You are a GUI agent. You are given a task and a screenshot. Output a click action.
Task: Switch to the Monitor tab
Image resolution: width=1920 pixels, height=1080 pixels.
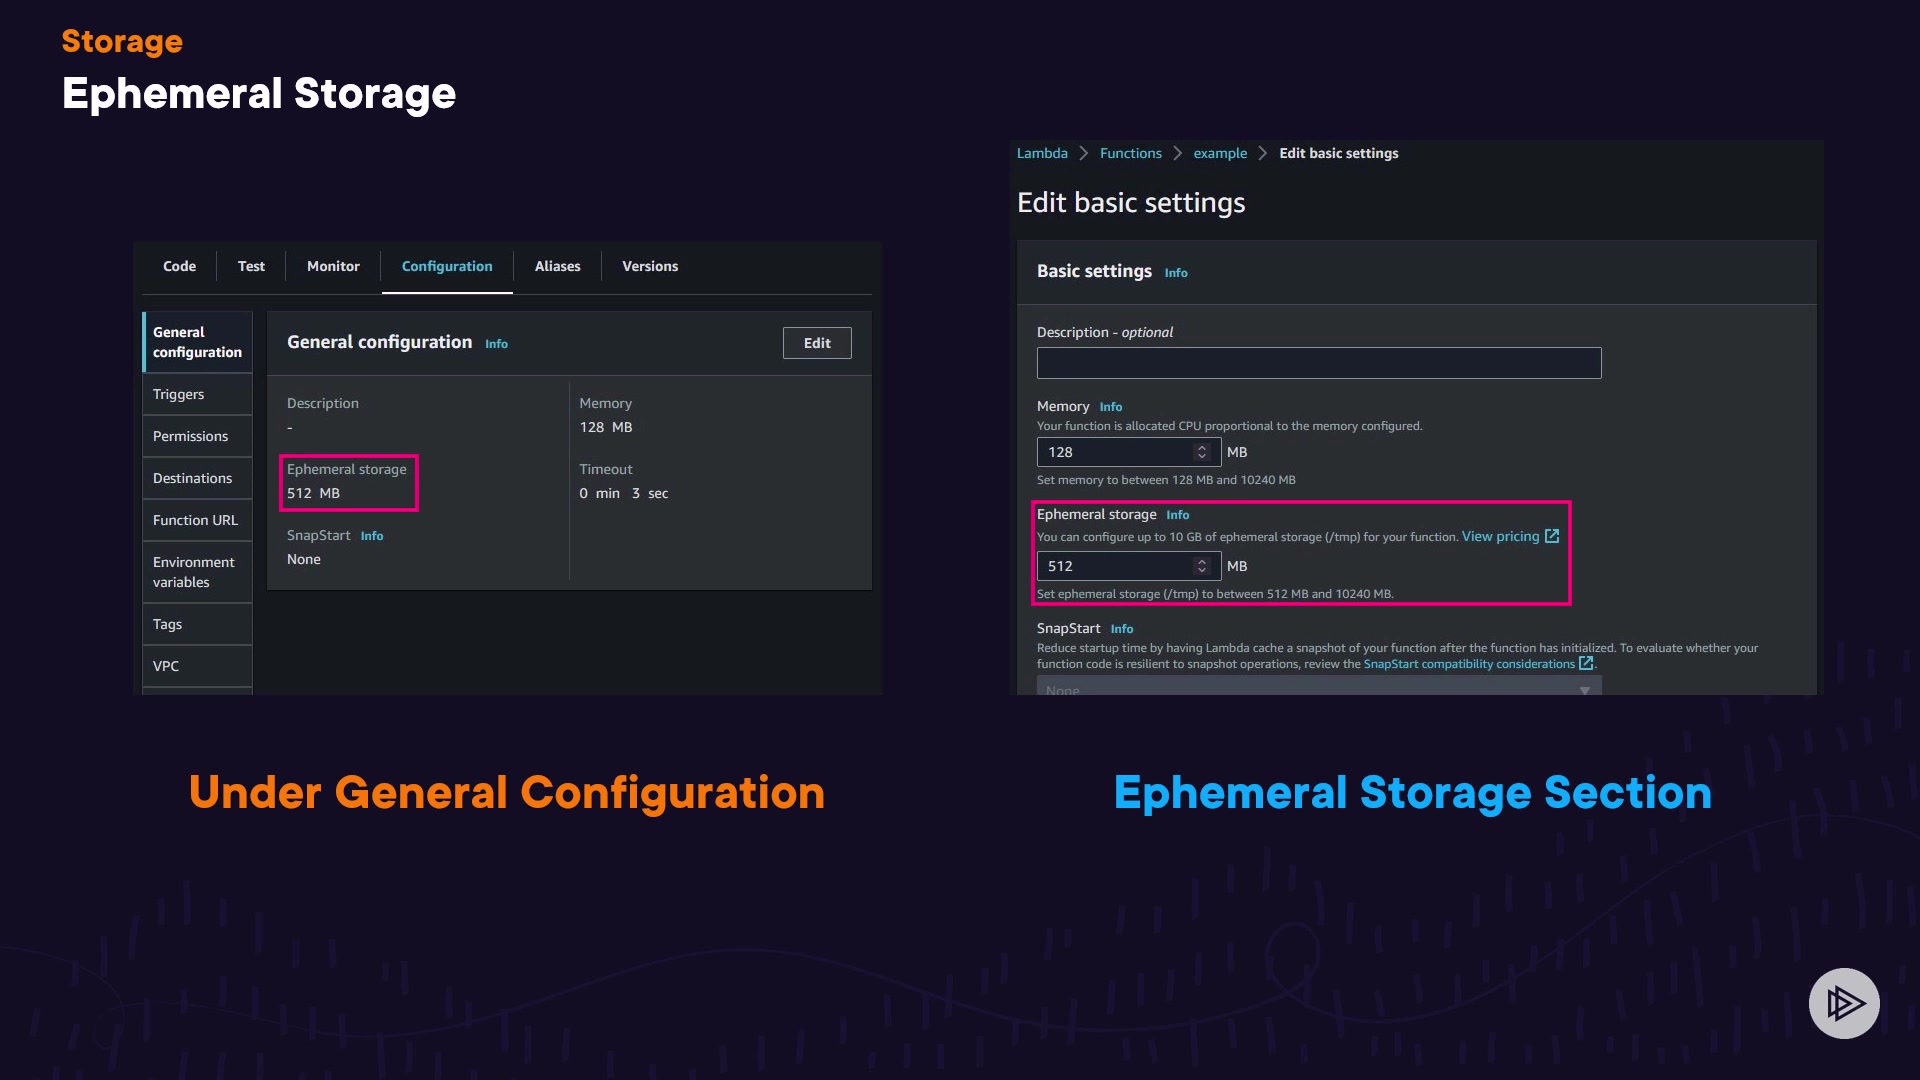[333, 266]
